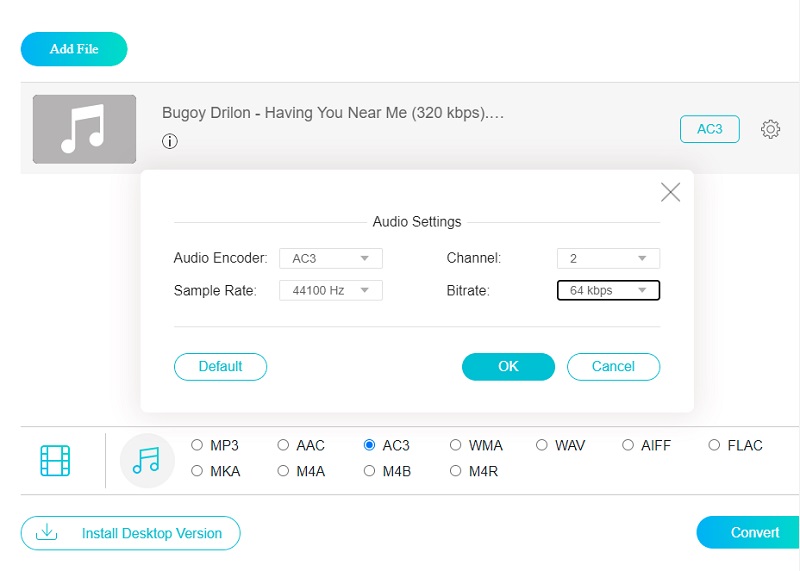Image resolution: width=800 pixels, height=571 pixels.
Task: Select the FLAC output format option
Action: click(714, 445)
